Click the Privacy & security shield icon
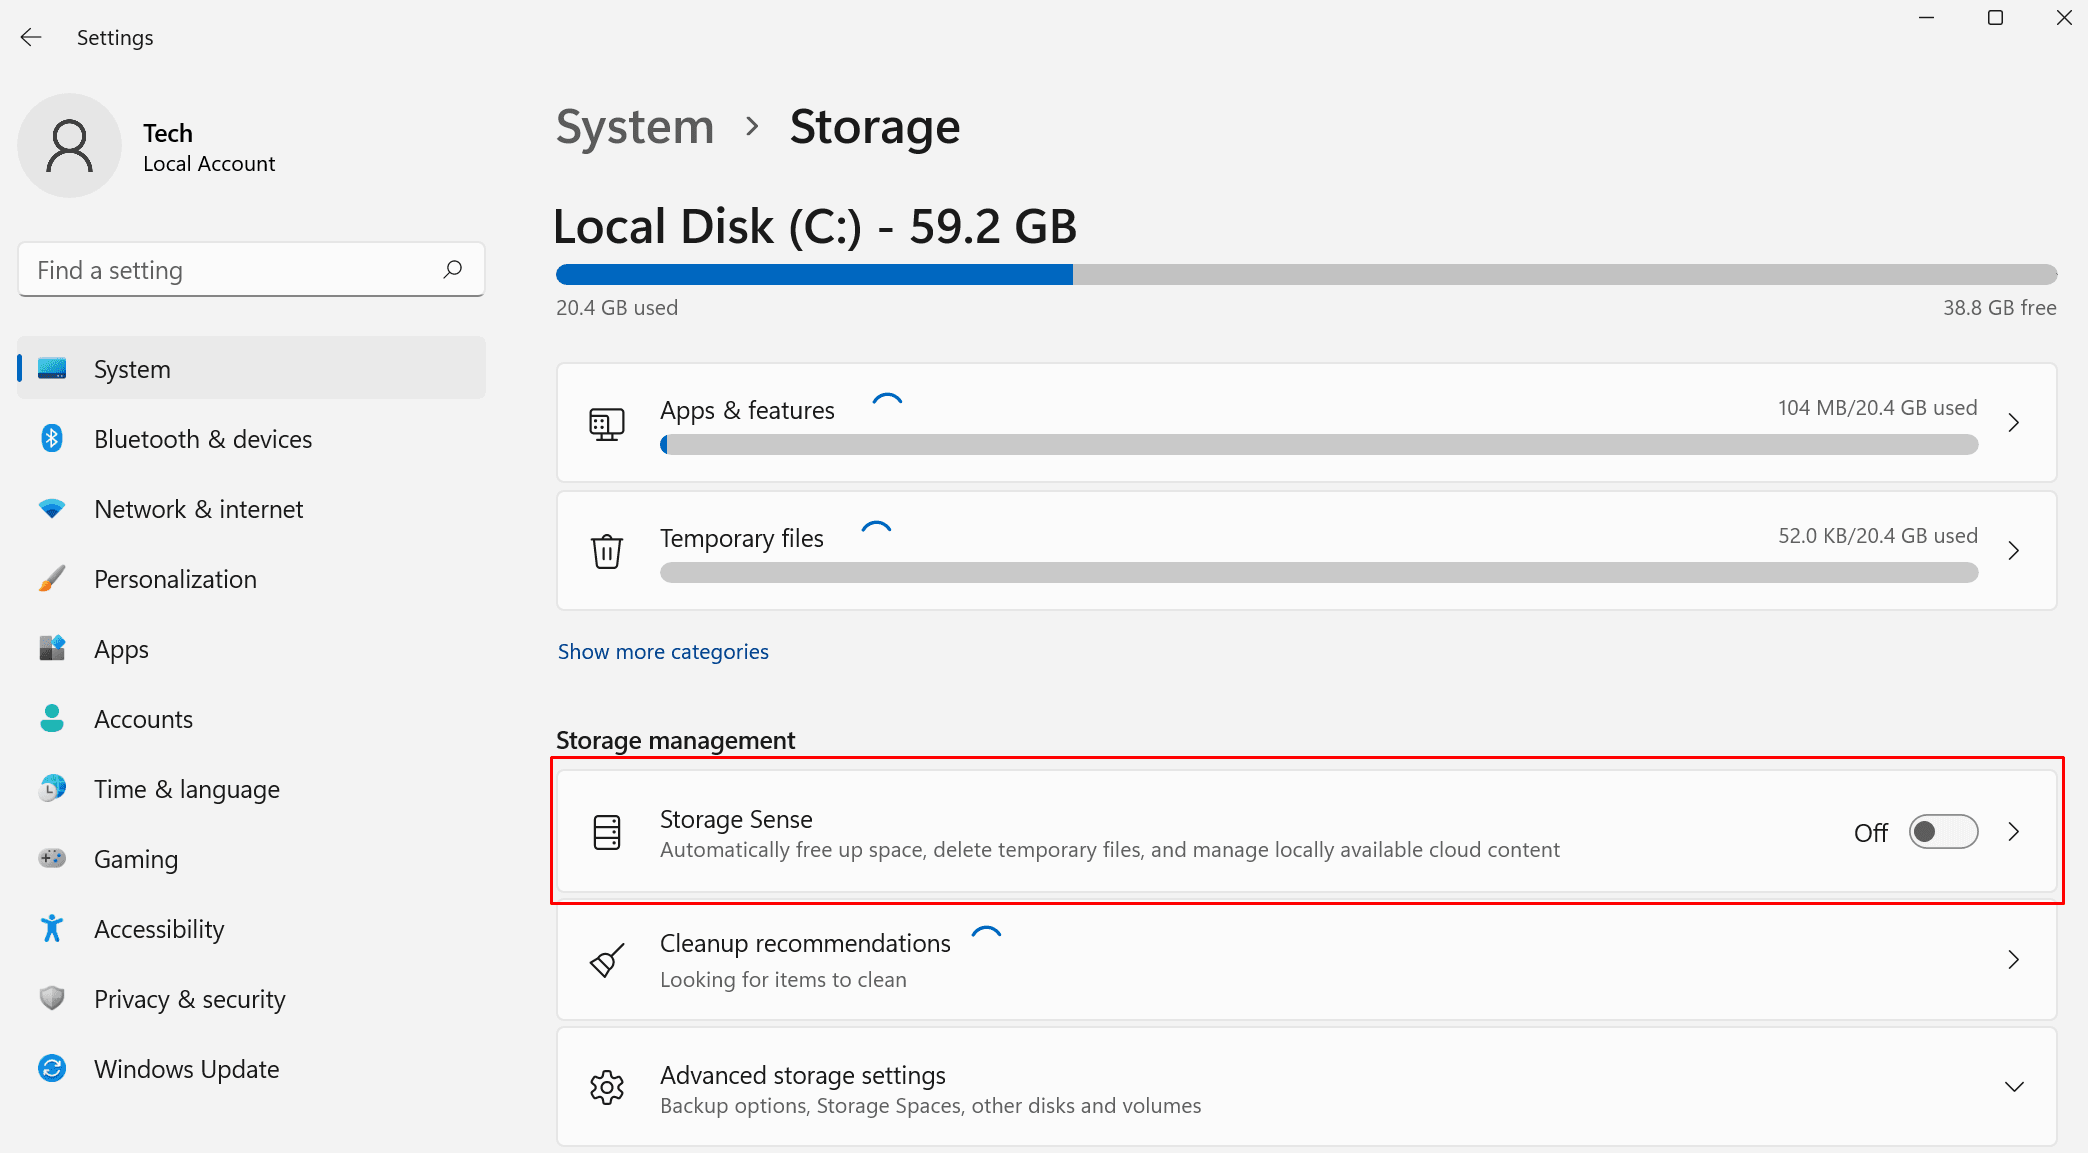2088x1153 pixels. coord(51,998)
